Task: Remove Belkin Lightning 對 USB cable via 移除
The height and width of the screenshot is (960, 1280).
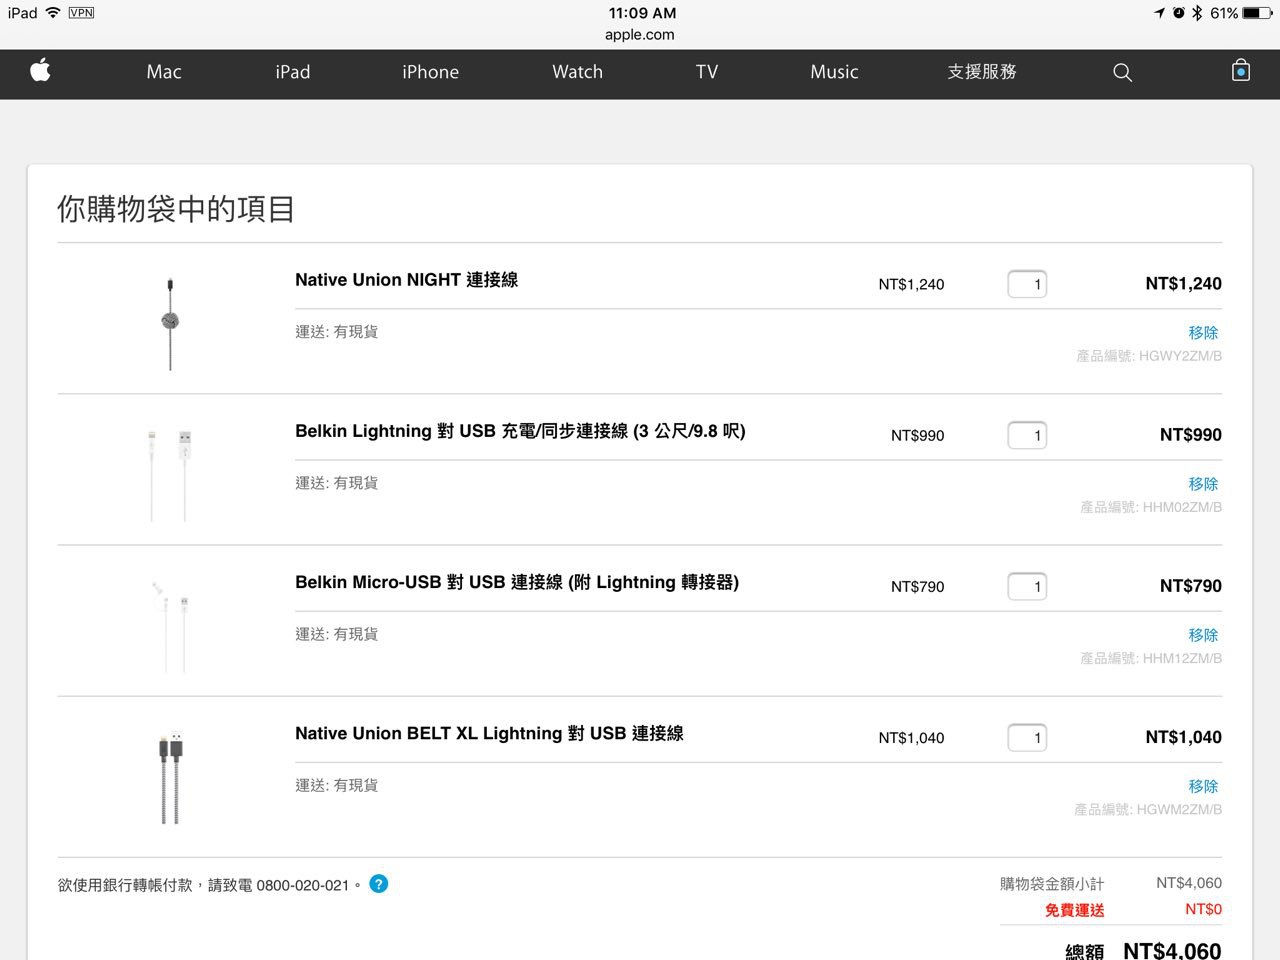Action: 1203,484
